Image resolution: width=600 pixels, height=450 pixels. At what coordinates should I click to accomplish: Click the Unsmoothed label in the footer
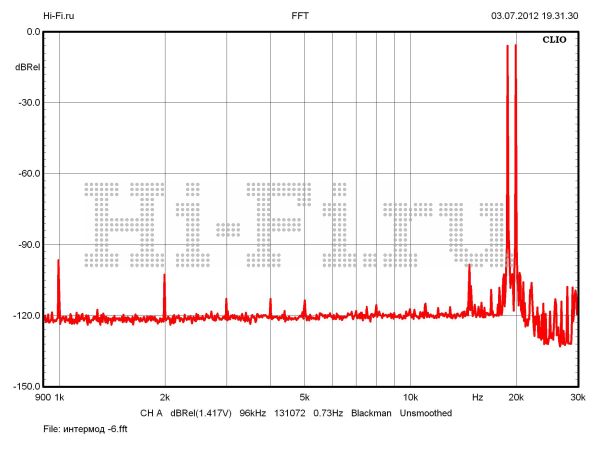coord(426,412)
